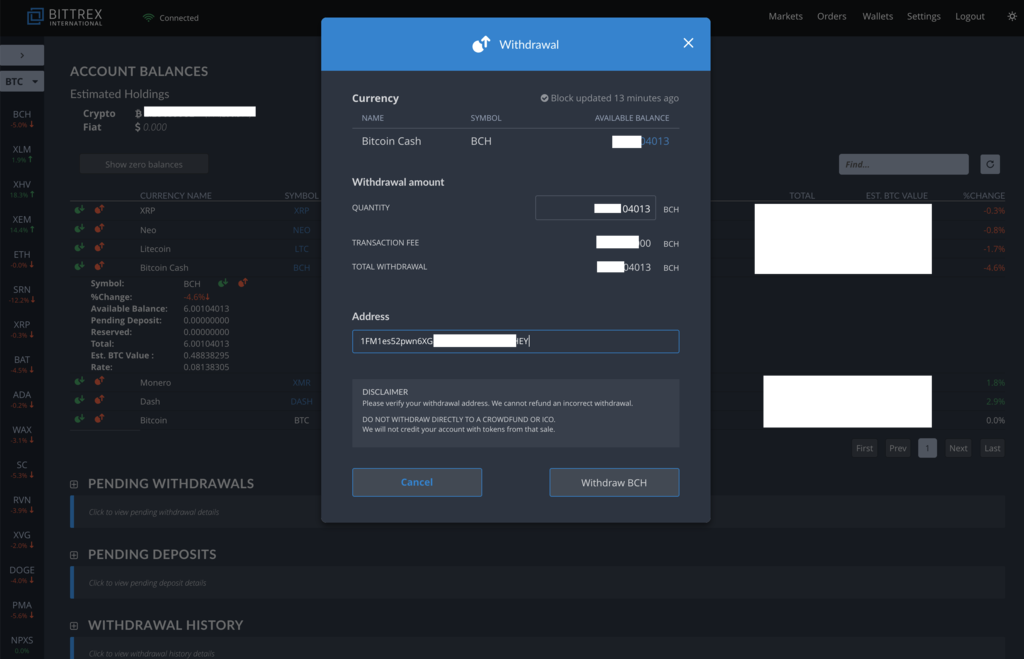Expand the Withdrawal History section
The height and width of the screenshot is (659, 1024).
pyautogui.click(x=74, y=626)
